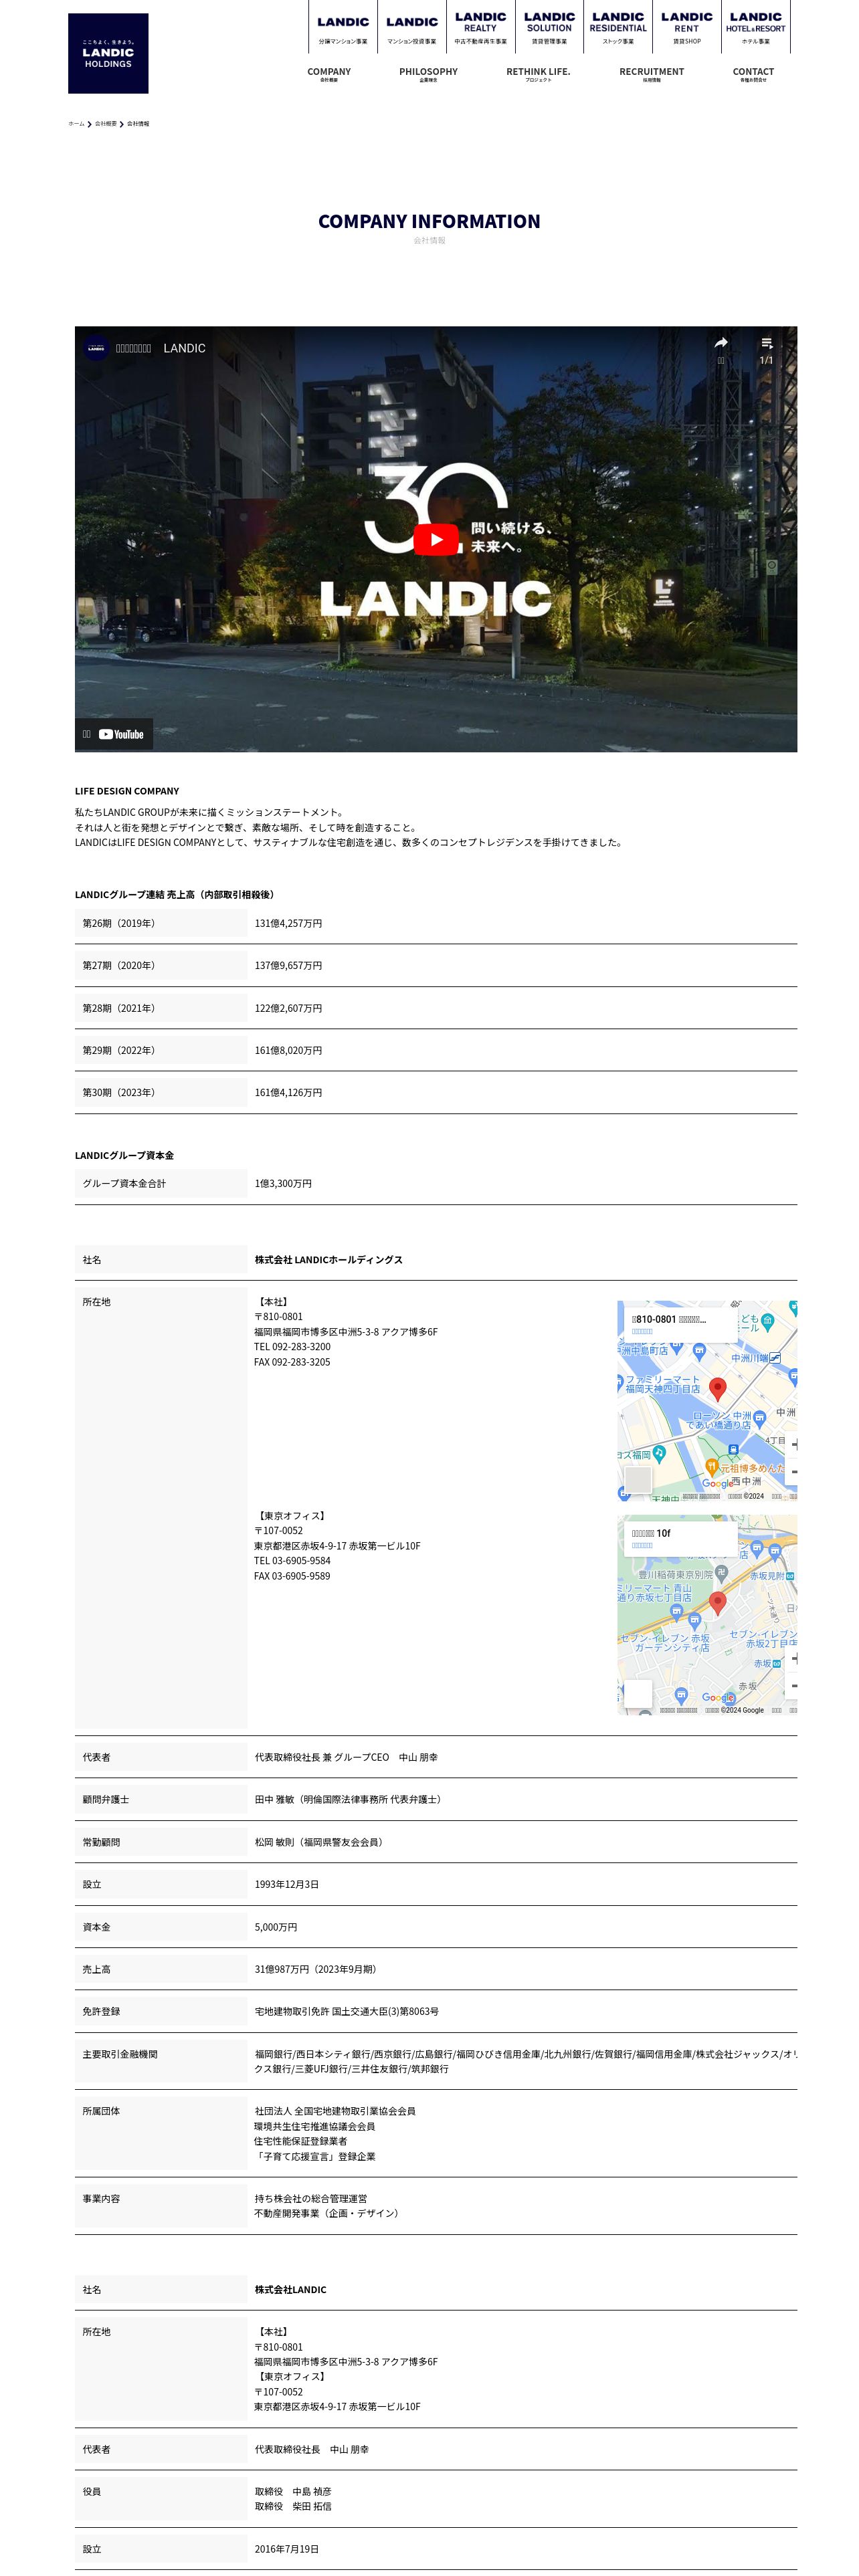Click 122億2,607万円 sales value

coord(288,1008)
